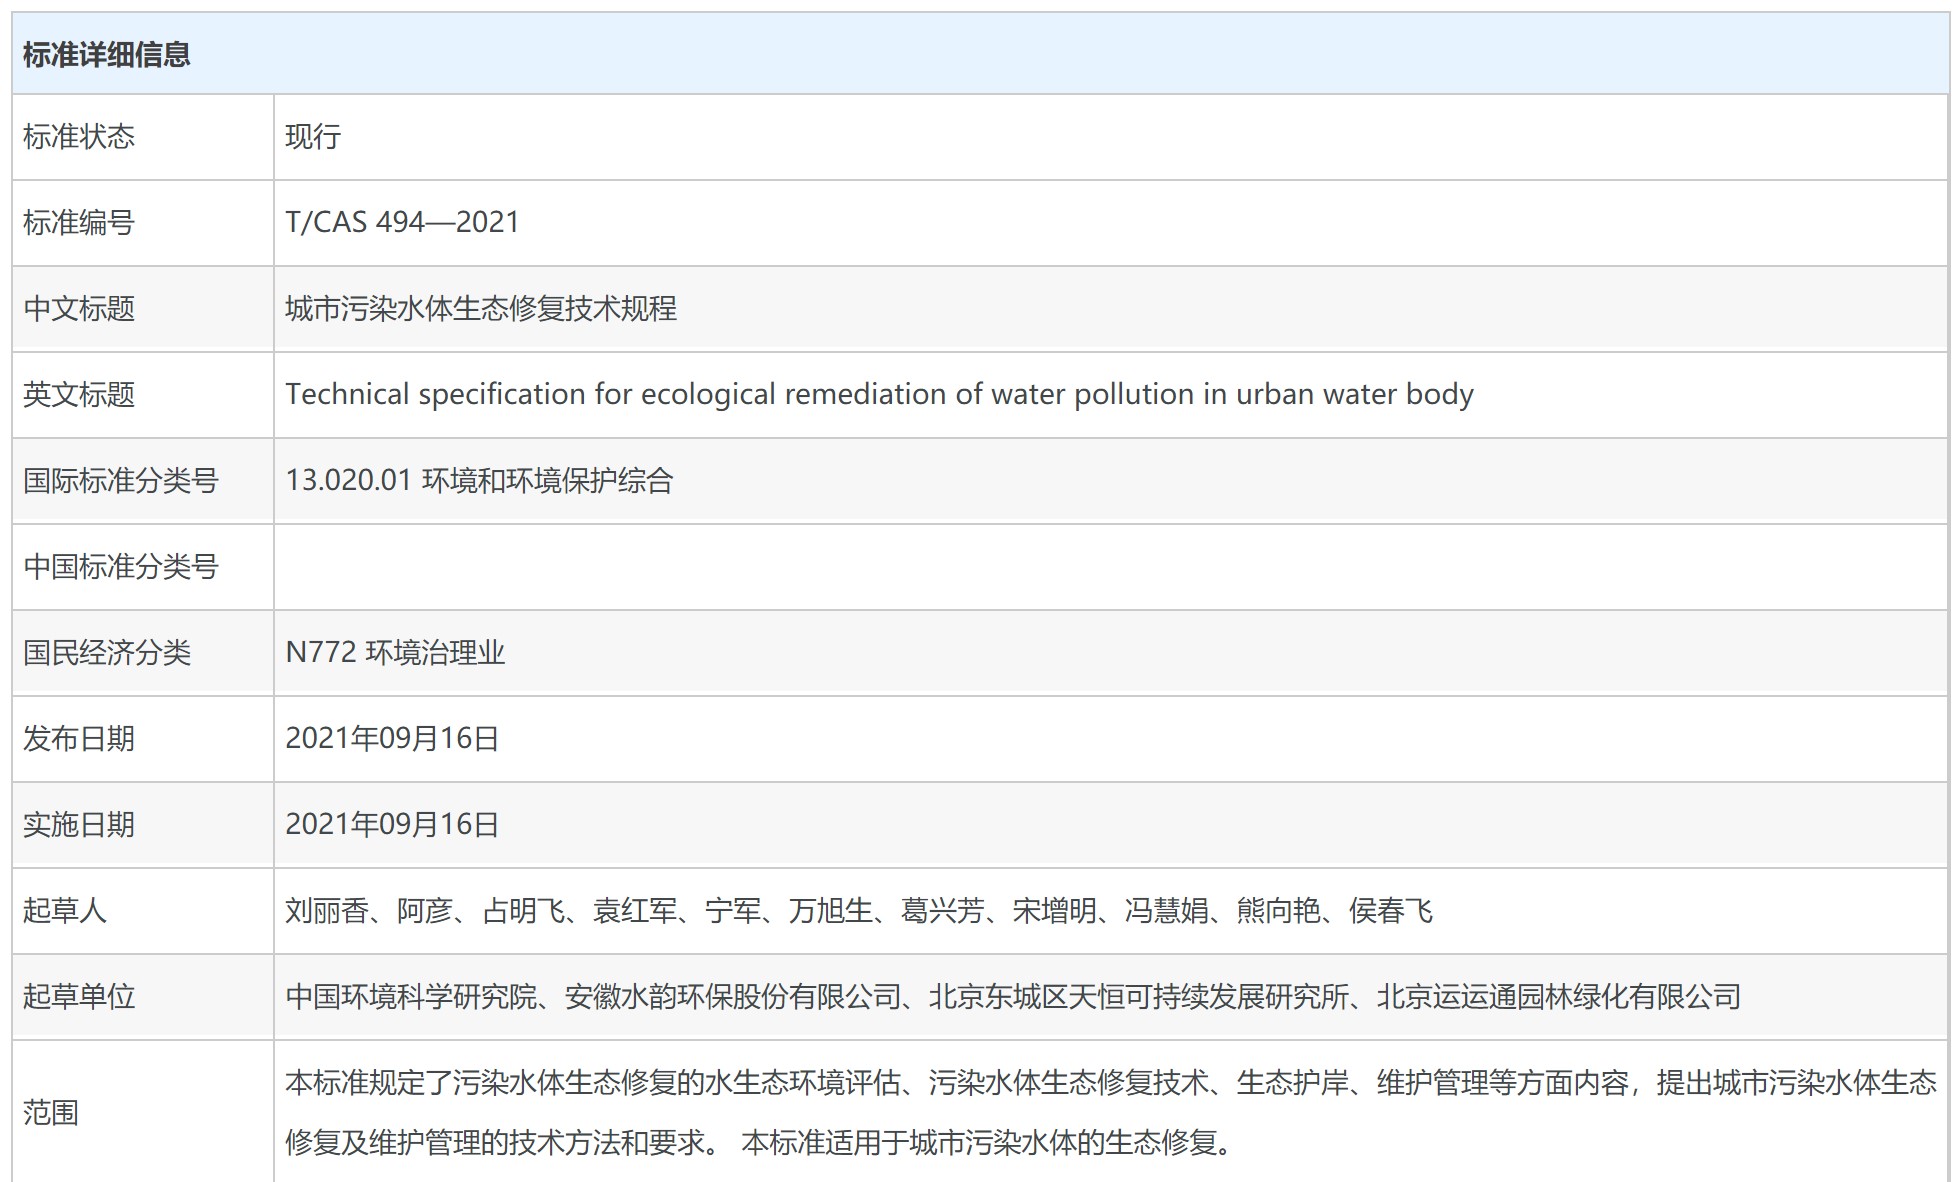
Task: Click the 范围 label cell
Action: [51, 1111]
